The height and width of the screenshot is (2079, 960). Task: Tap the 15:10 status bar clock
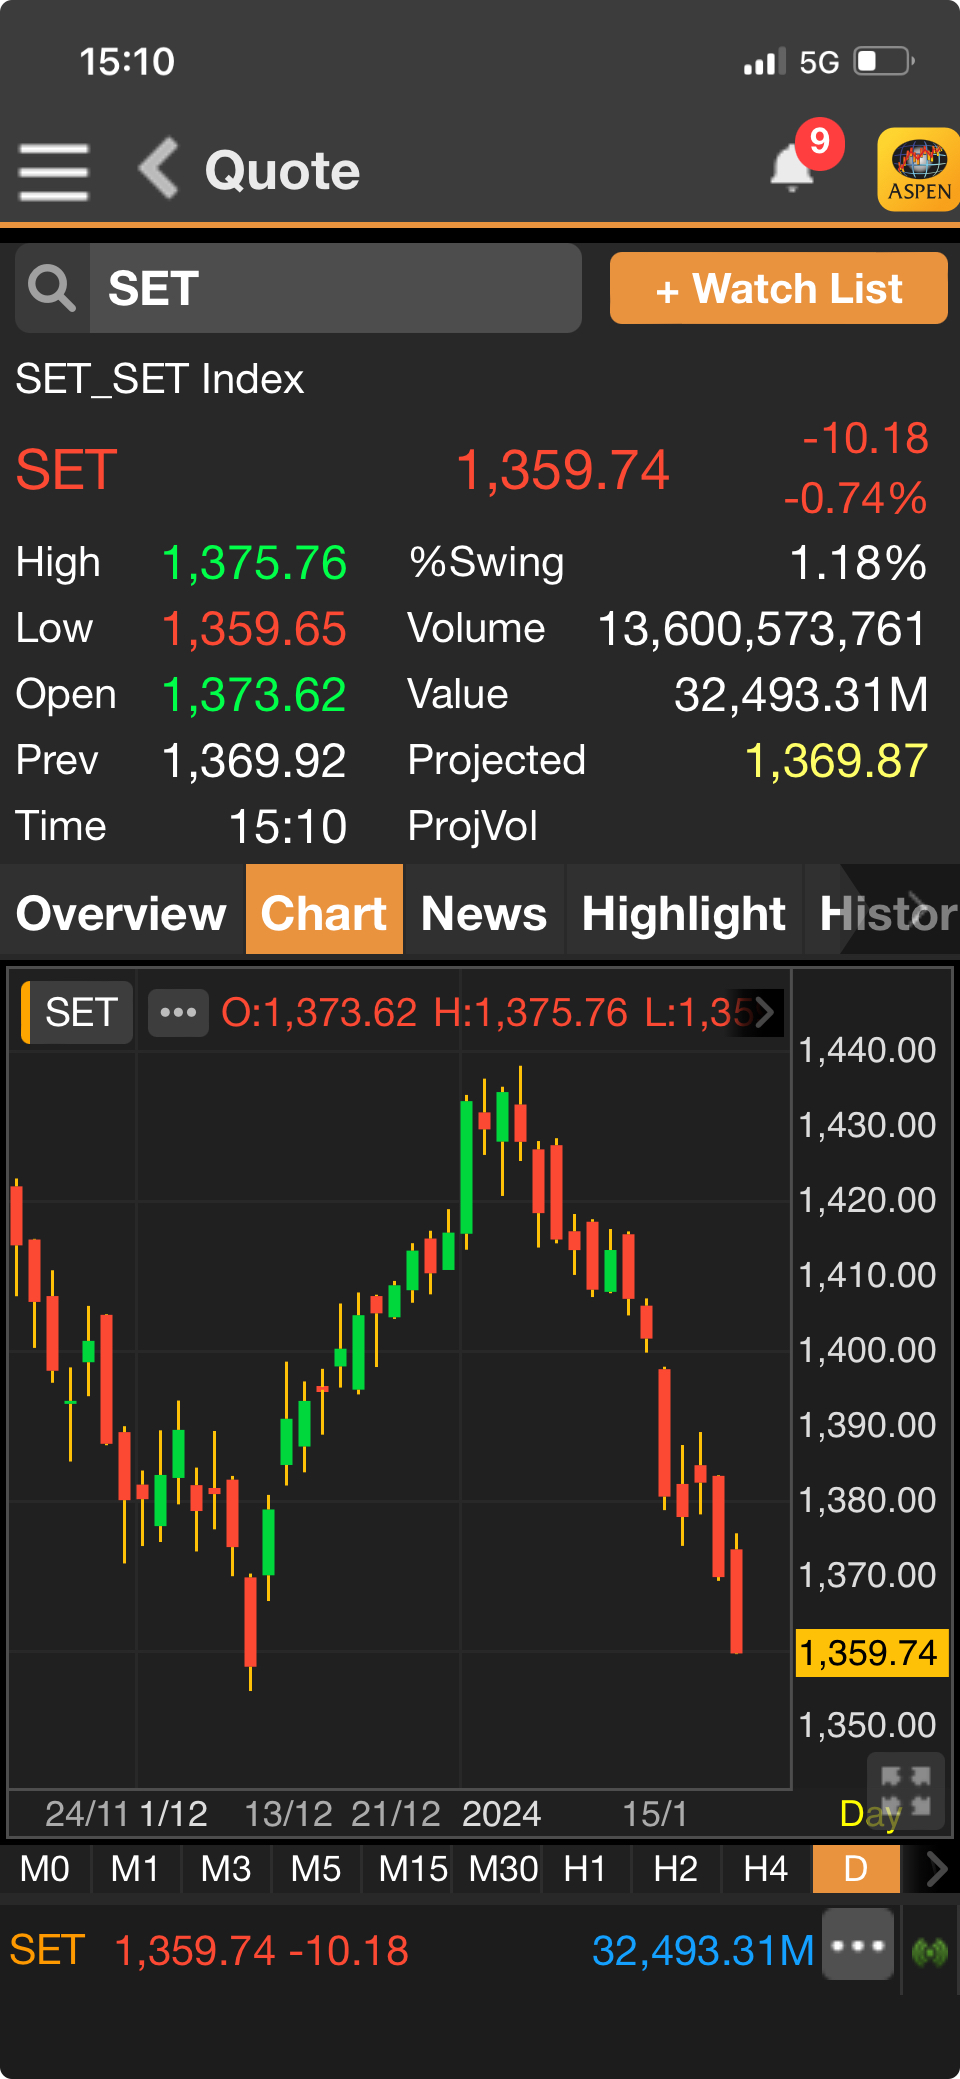127,62
